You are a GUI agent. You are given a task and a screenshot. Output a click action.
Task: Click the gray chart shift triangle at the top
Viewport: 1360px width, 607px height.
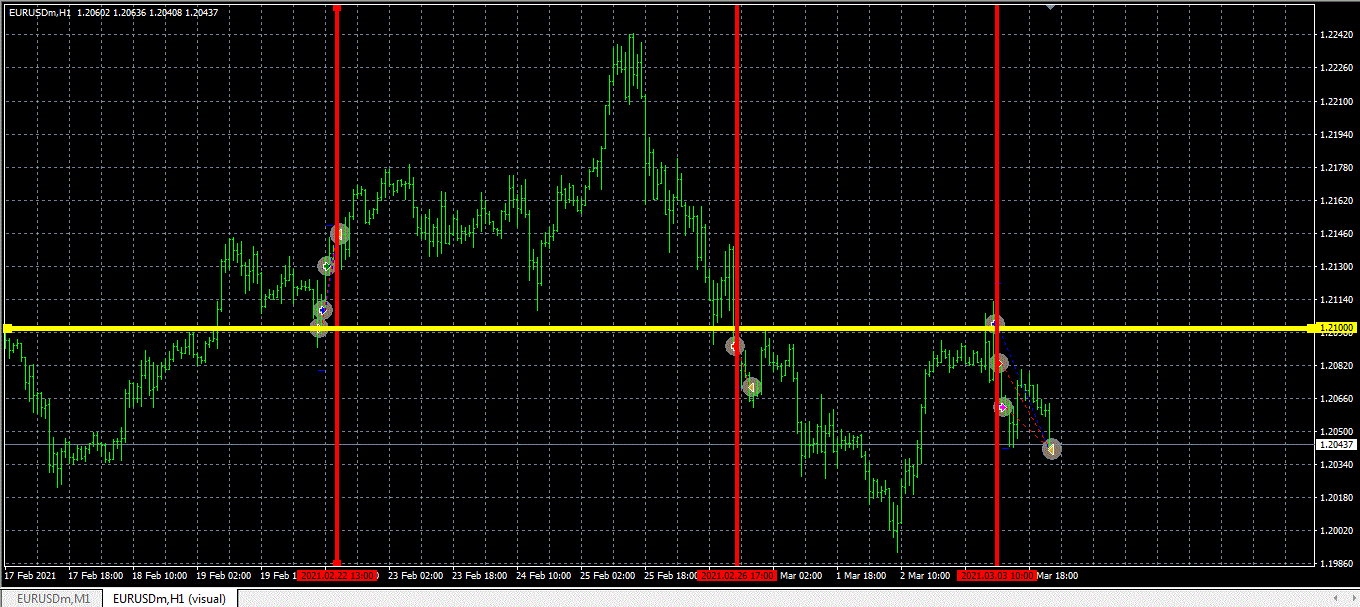pyautogui.click(x=1050, y=6)
